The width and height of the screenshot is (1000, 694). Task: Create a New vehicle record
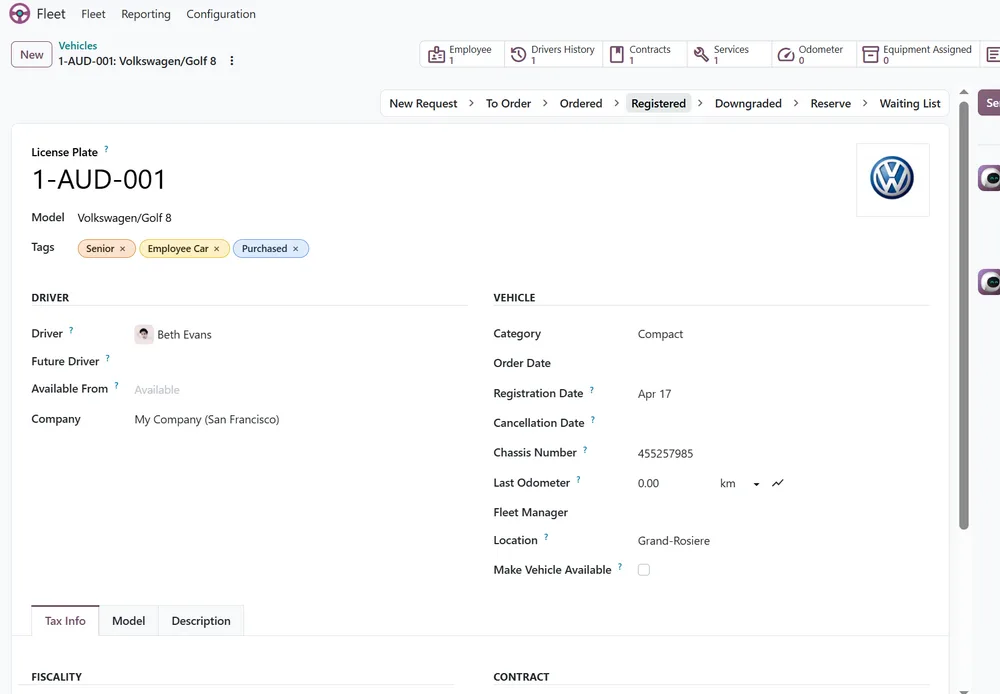click(32, 55)
